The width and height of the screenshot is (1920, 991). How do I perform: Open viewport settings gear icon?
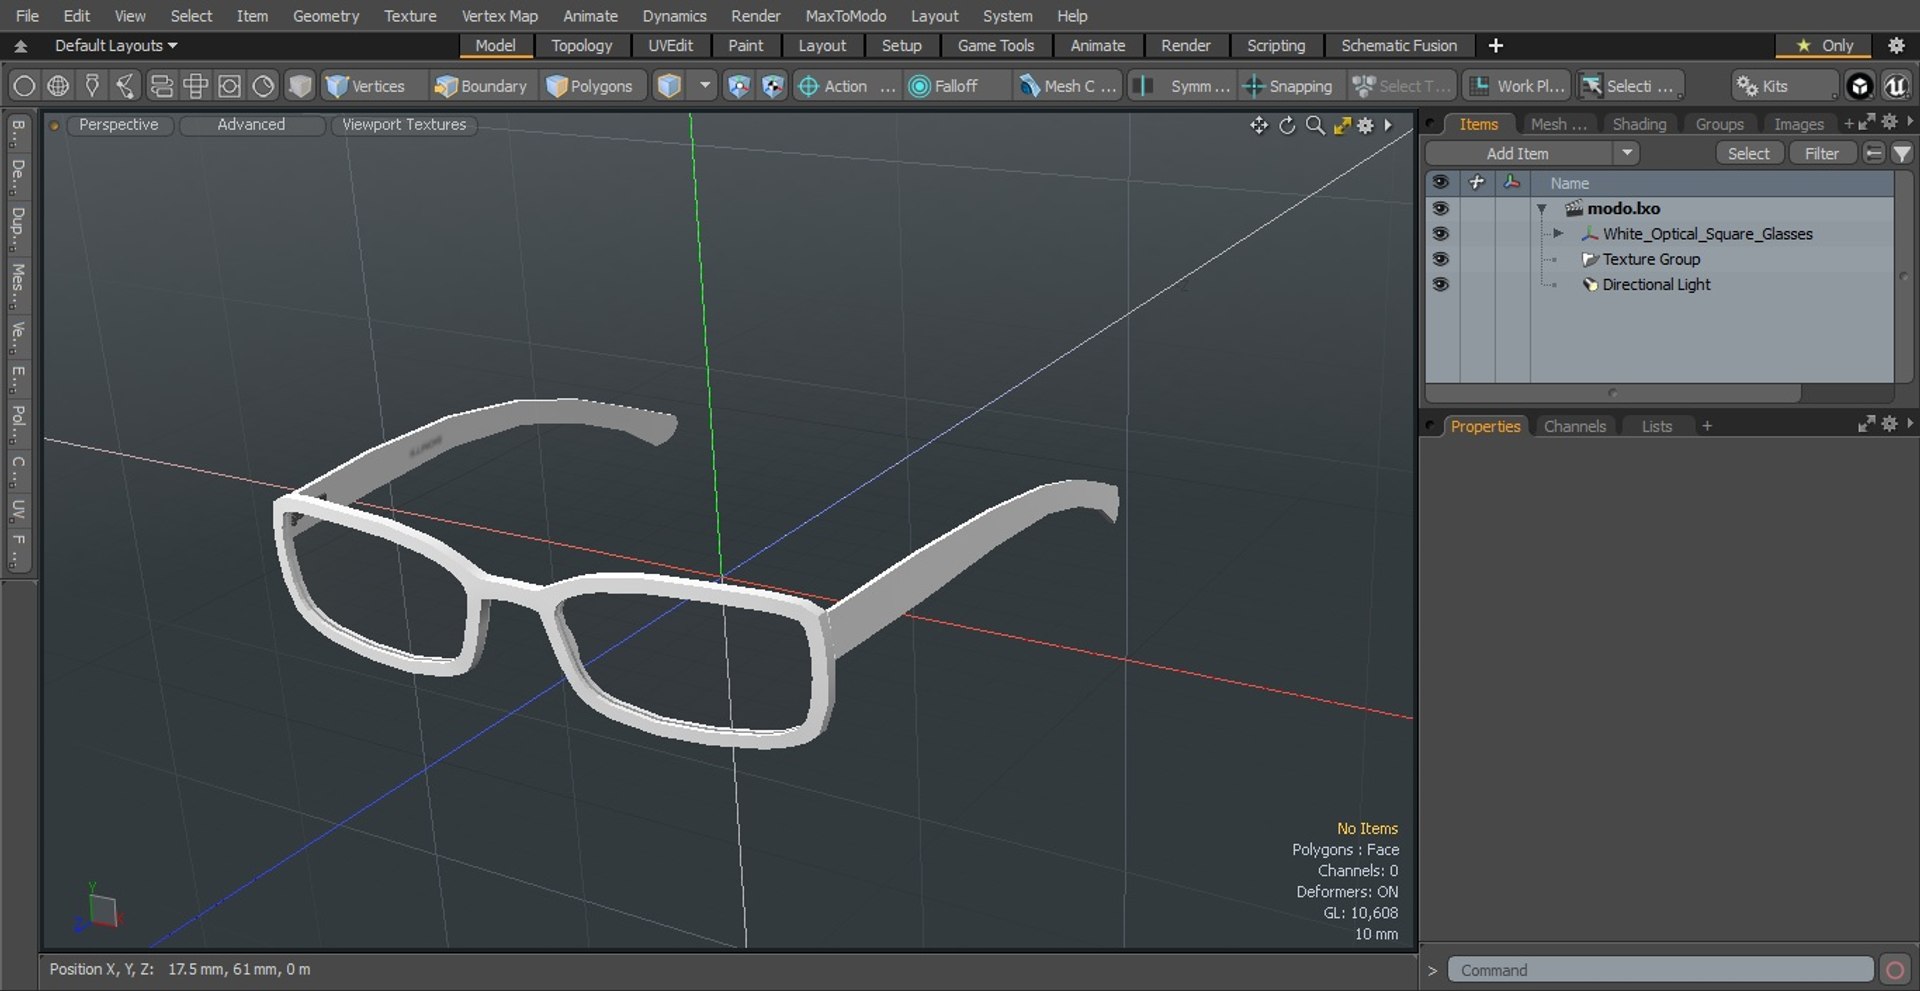1365,125
